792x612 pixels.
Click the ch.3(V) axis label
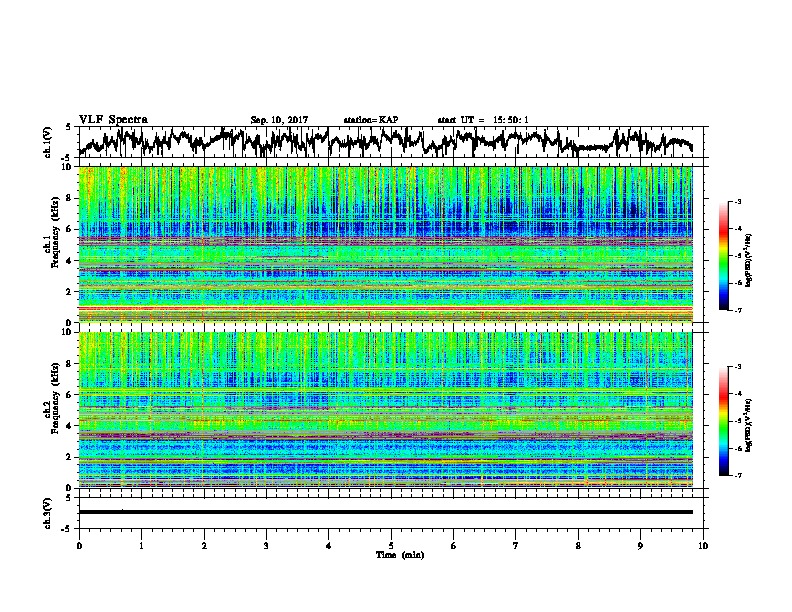pyautogui.click(x=48, y=513)
